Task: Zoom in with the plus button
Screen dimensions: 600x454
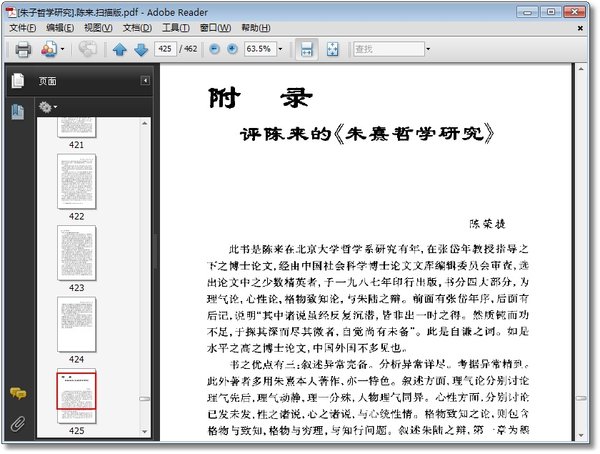Action: click(232, 49)
